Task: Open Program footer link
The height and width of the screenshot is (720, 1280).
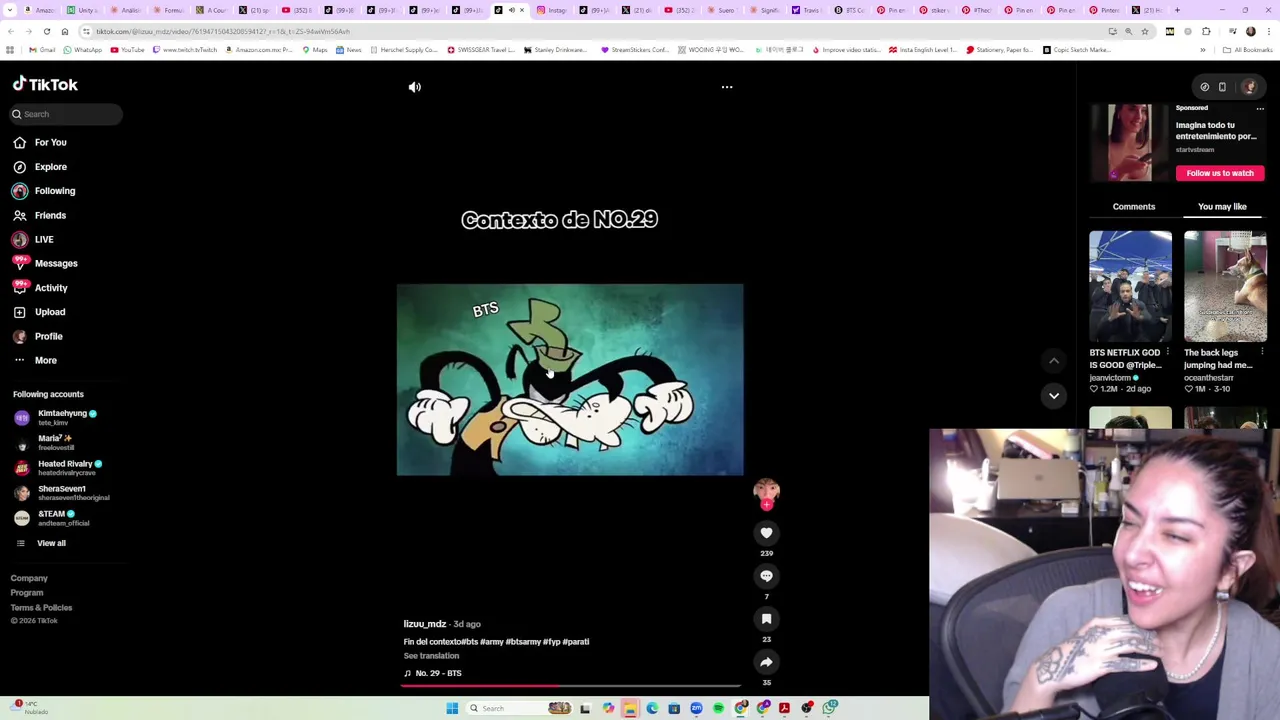Action: pyautogui.click(x=27, y=593)
